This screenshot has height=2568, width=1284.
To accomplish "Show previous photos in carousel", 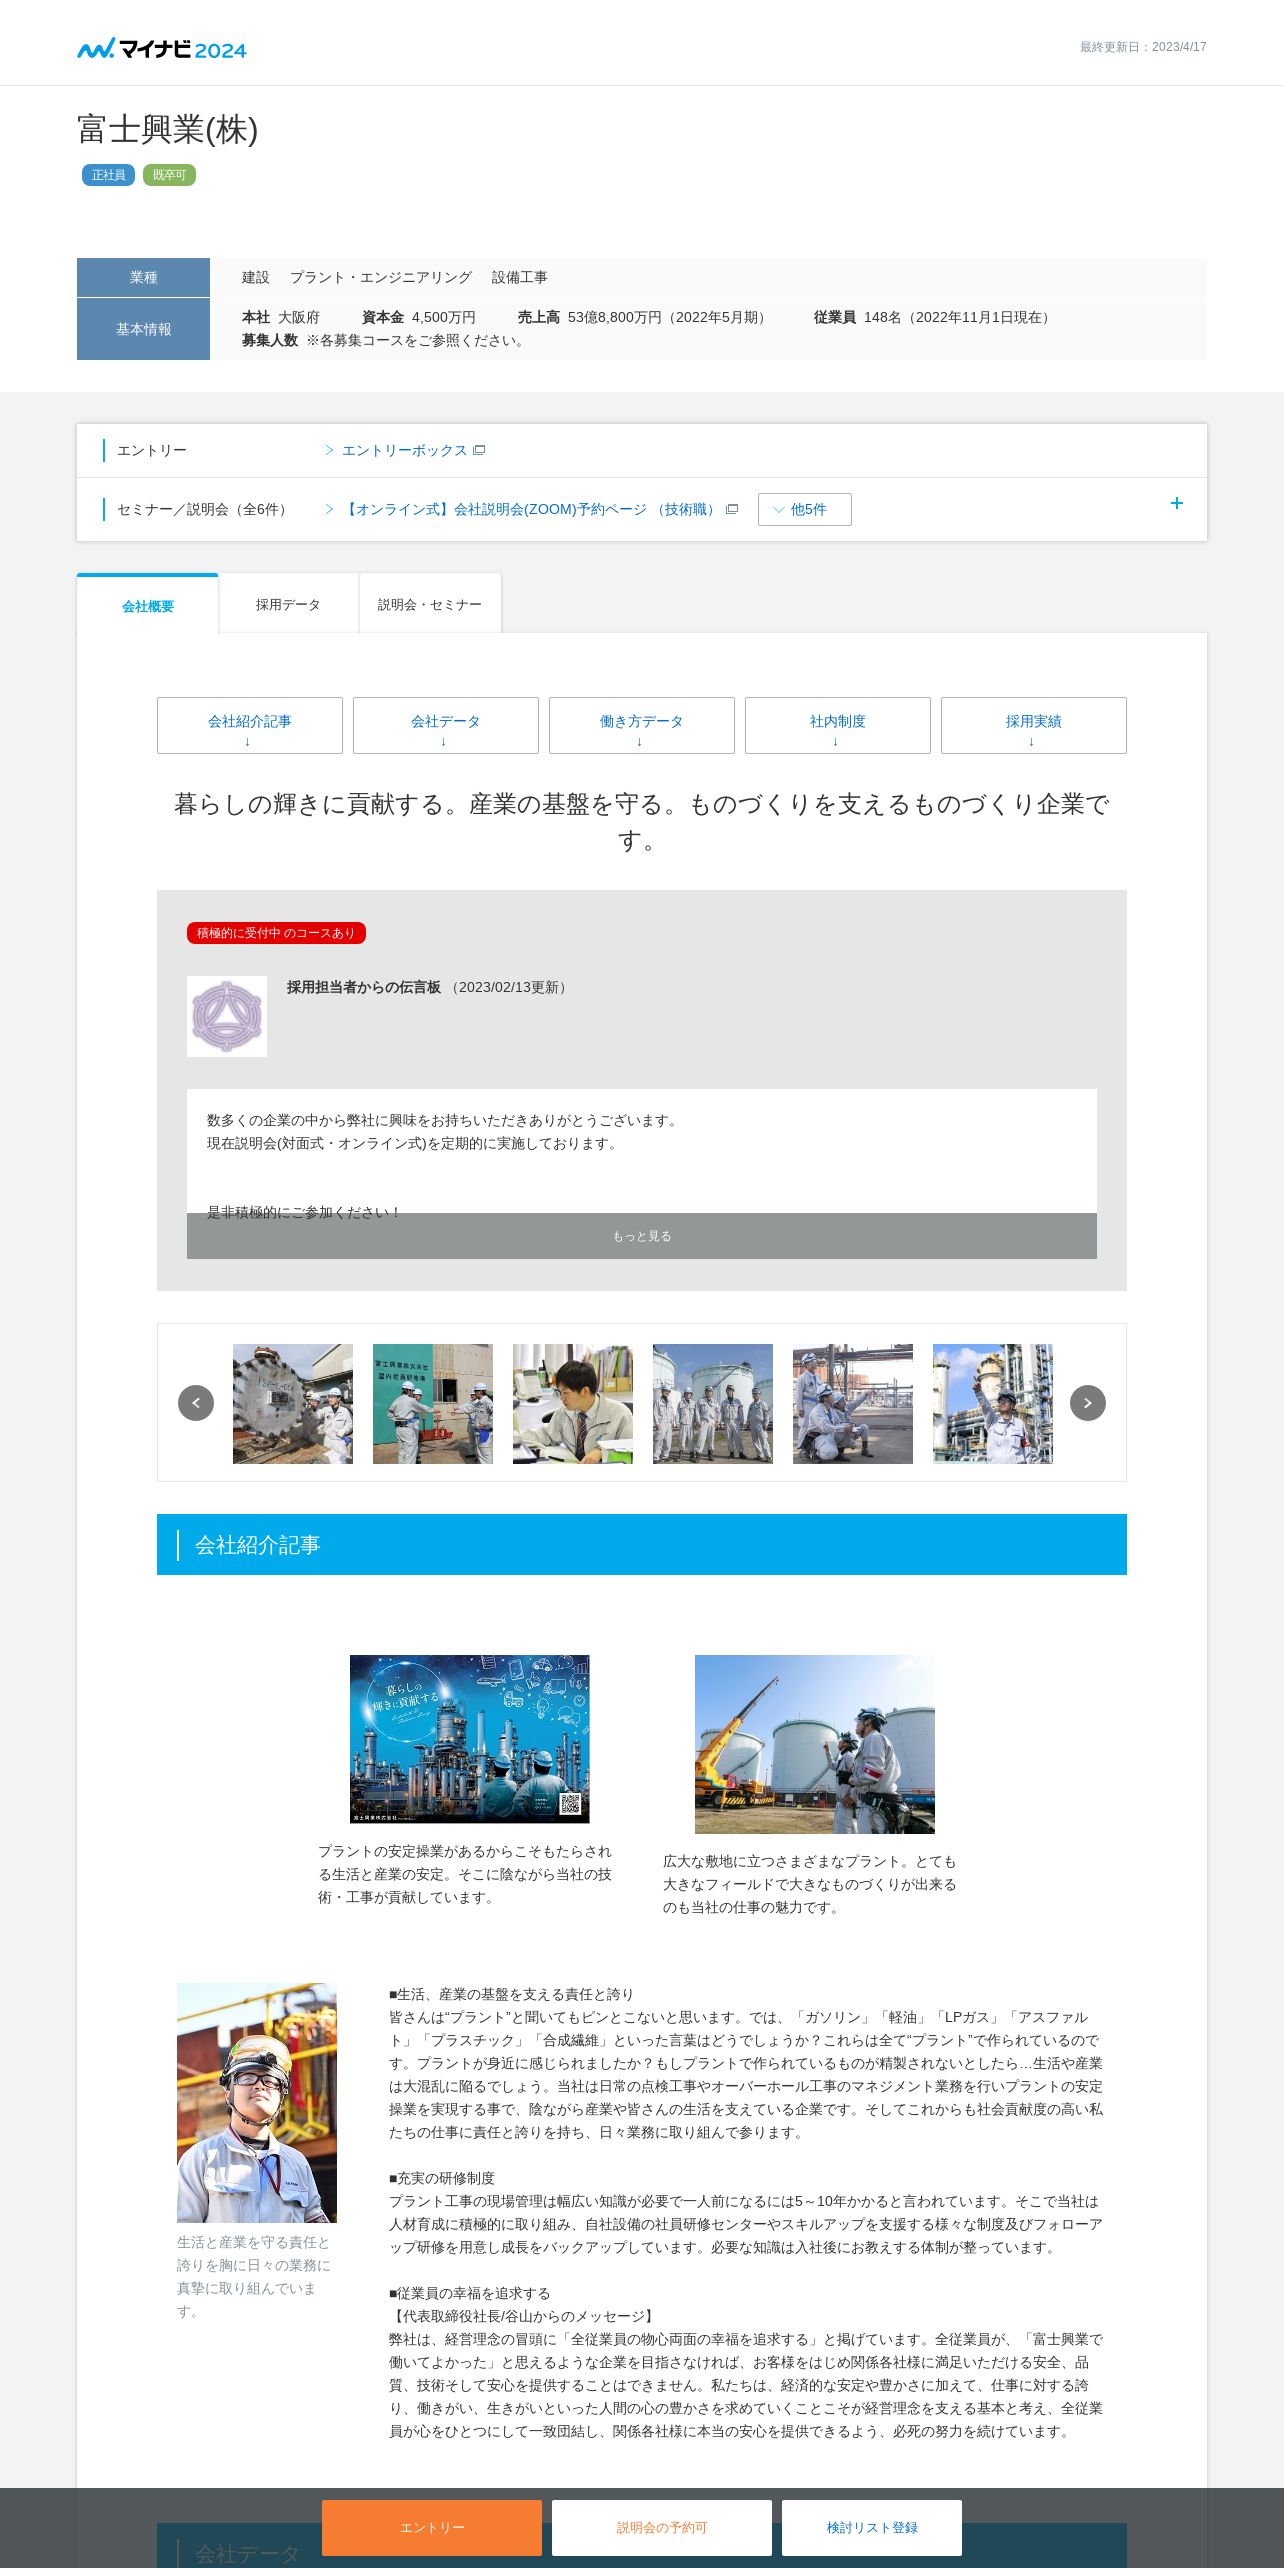I will point(196,1403).
